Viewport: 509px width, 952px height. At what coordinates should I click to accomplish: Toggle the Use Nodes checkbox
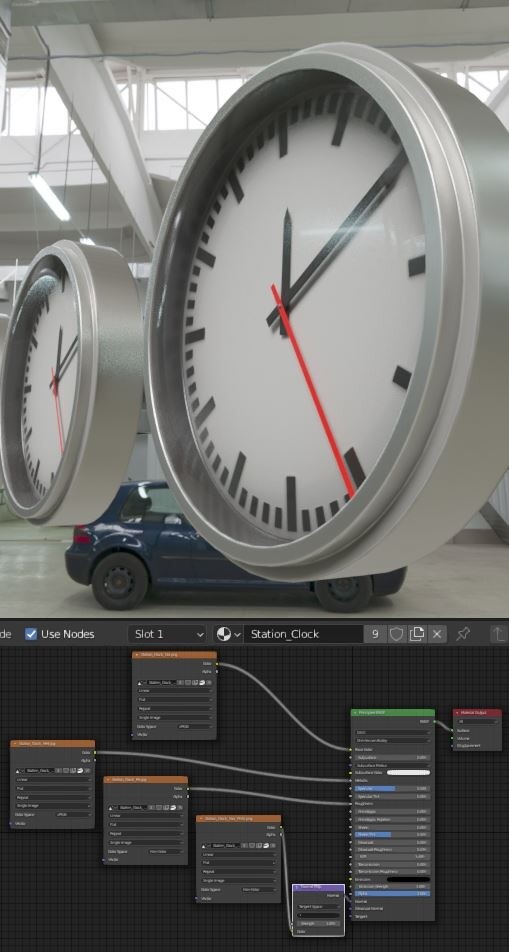(x=31, y=634)
